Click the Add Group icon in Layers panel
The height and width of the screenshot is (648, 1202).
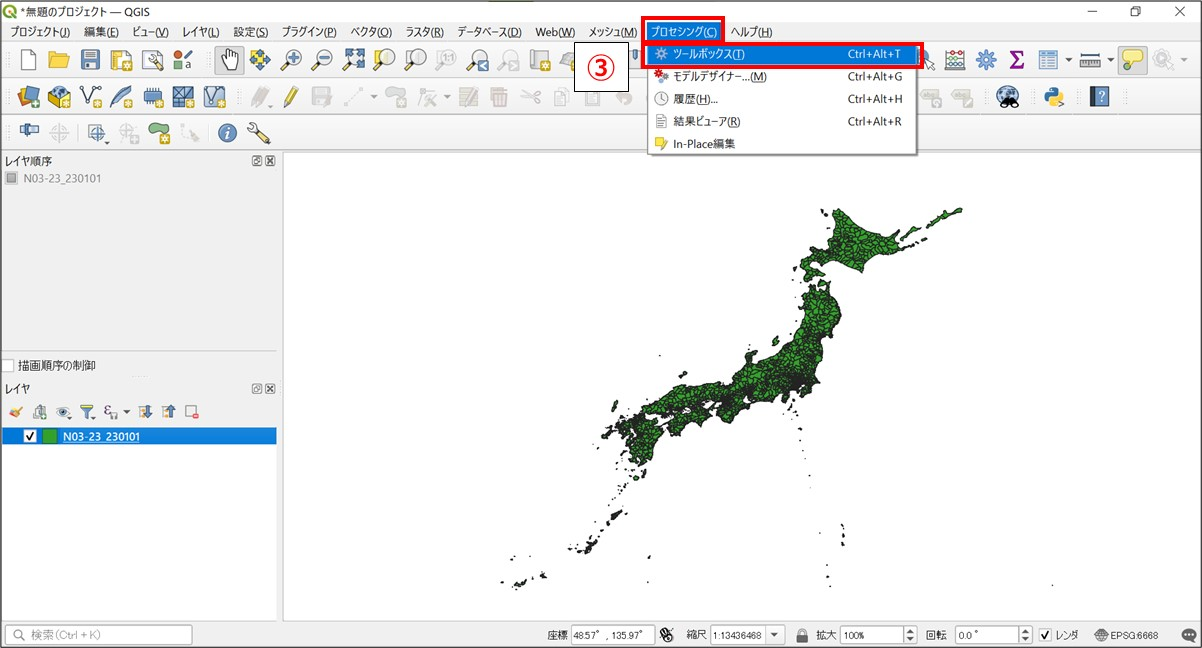[39, 411]
